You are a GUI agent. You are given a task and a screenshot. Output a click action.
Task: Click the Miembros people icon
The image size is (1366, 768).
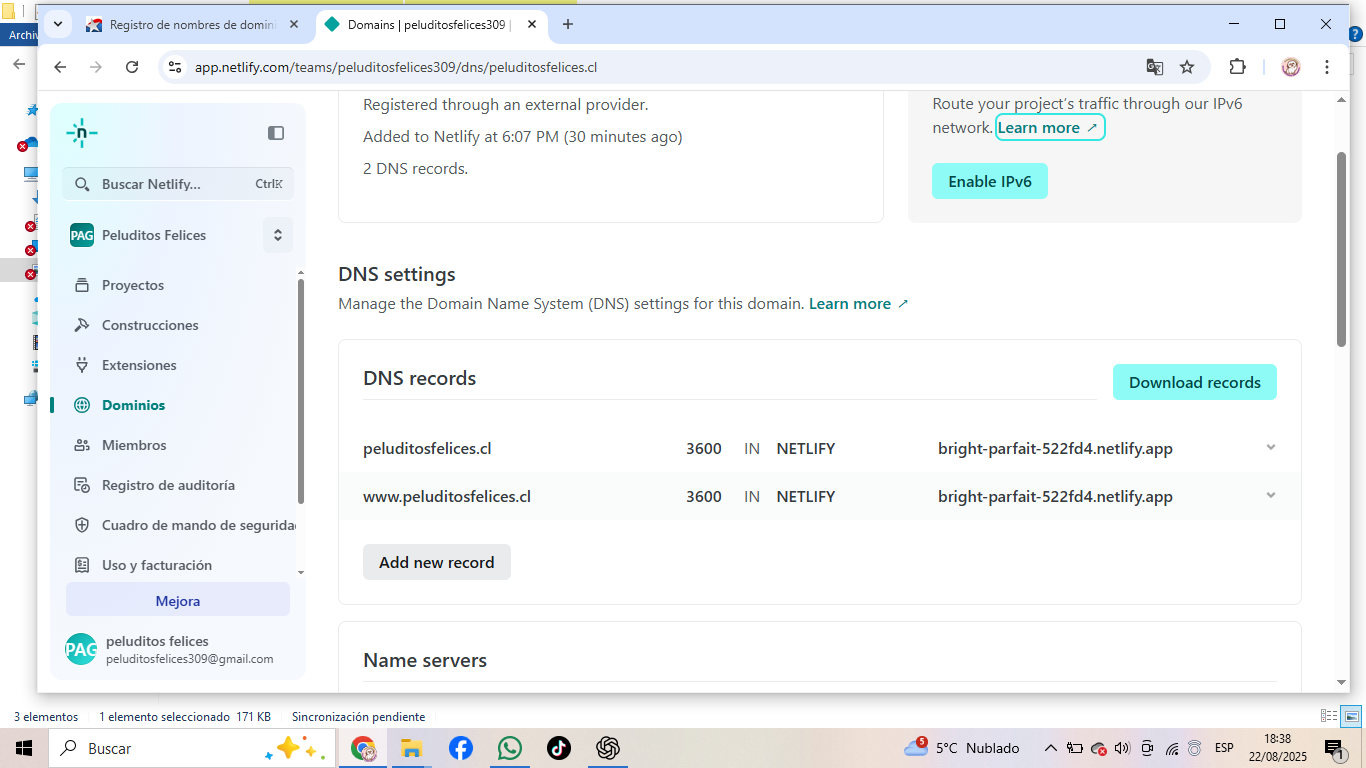click(x=82, y=445)
